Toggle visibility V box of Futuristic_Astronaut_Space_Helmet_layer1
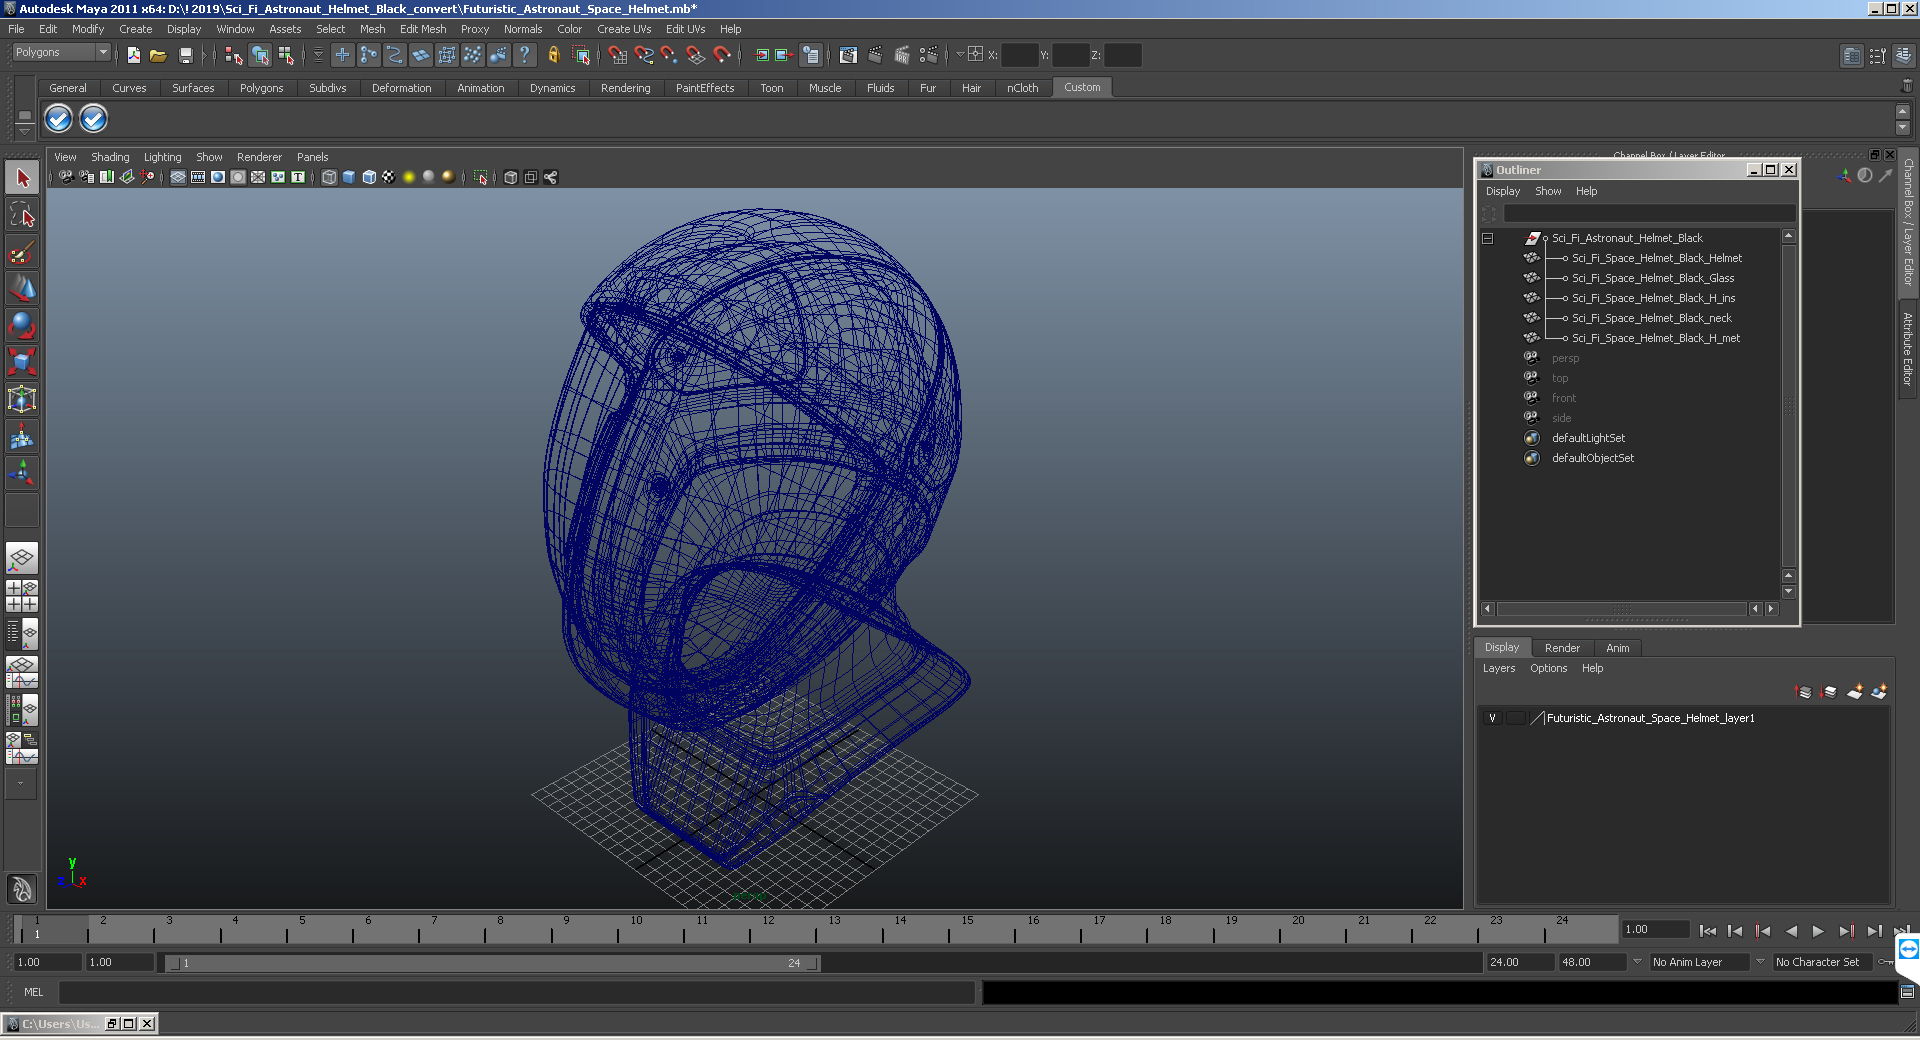This screenshot has height=1040, width=1920. (x=1492, y=718)
